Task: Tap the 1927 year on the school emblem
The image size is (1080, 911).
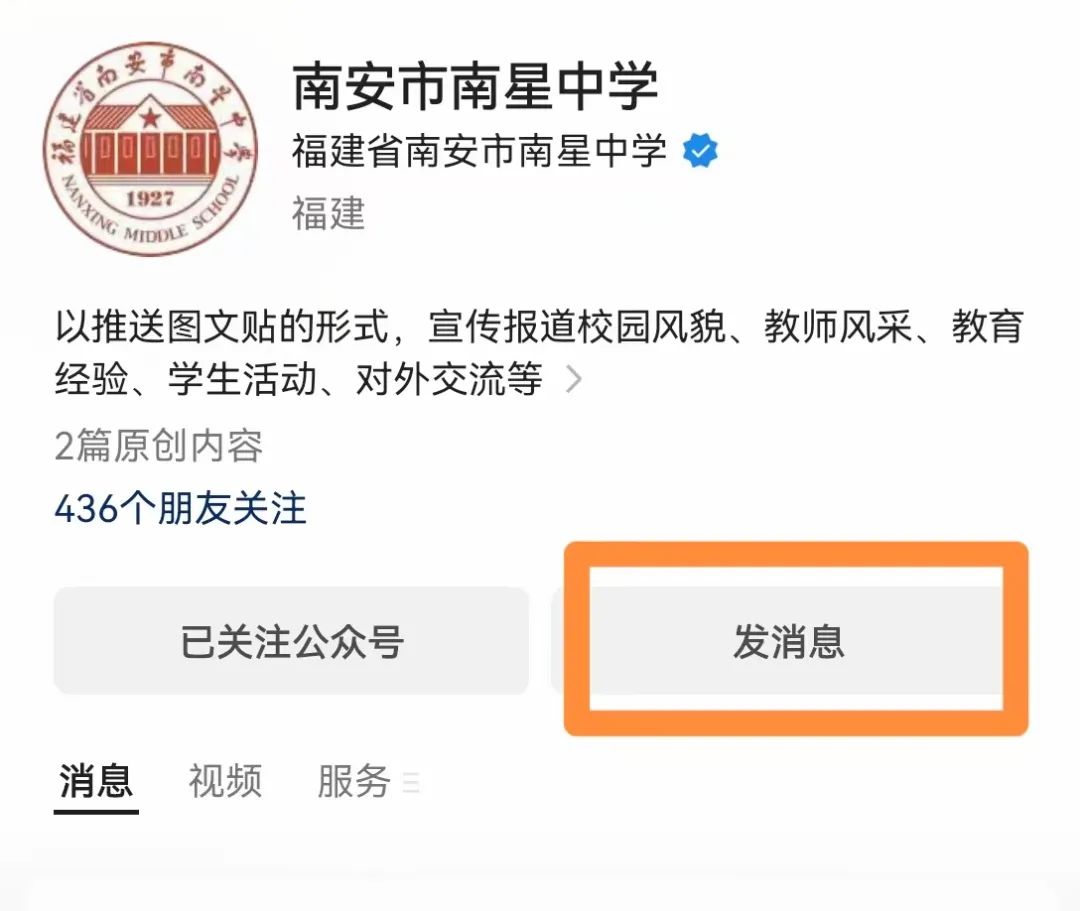Action: (149, 200)
